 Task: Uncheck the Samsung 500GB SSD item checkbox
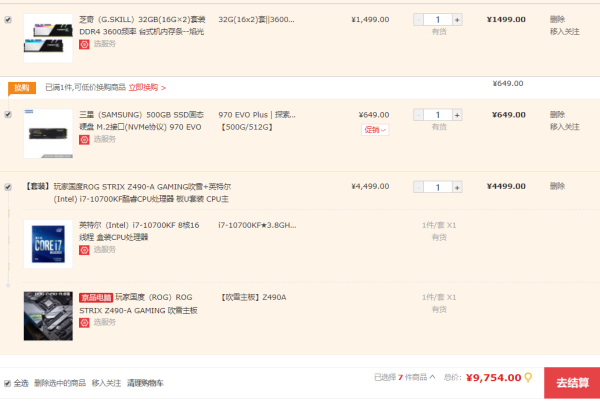point(8,115)
